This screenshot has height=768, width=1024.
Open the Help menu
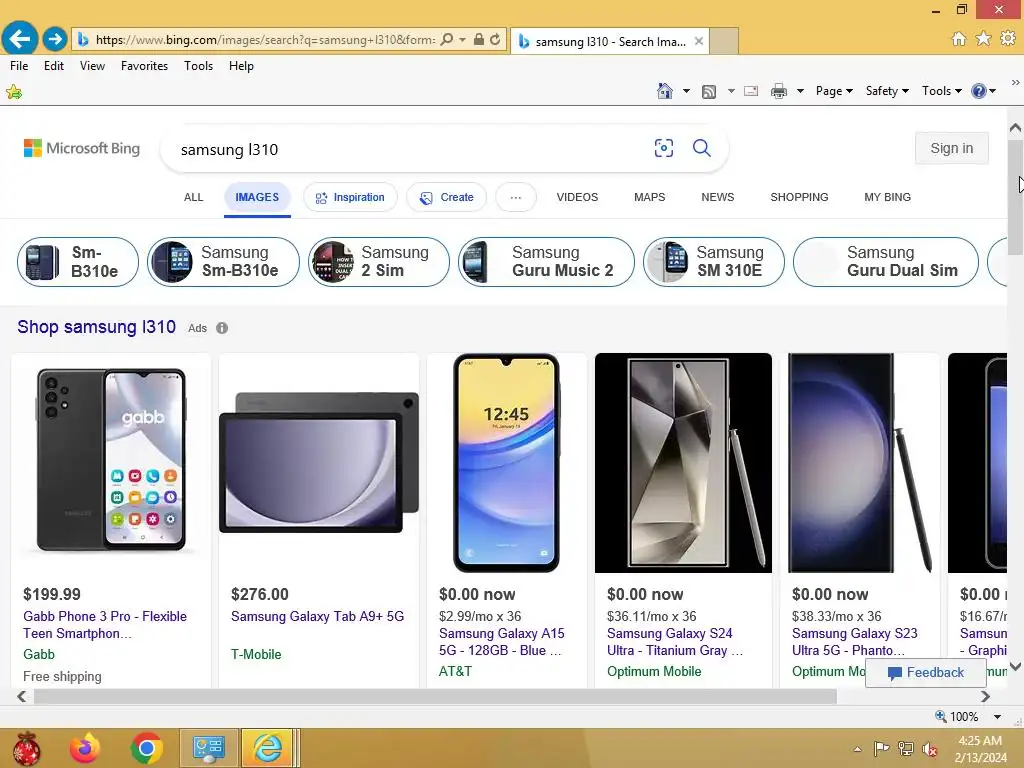pos(241,66)
